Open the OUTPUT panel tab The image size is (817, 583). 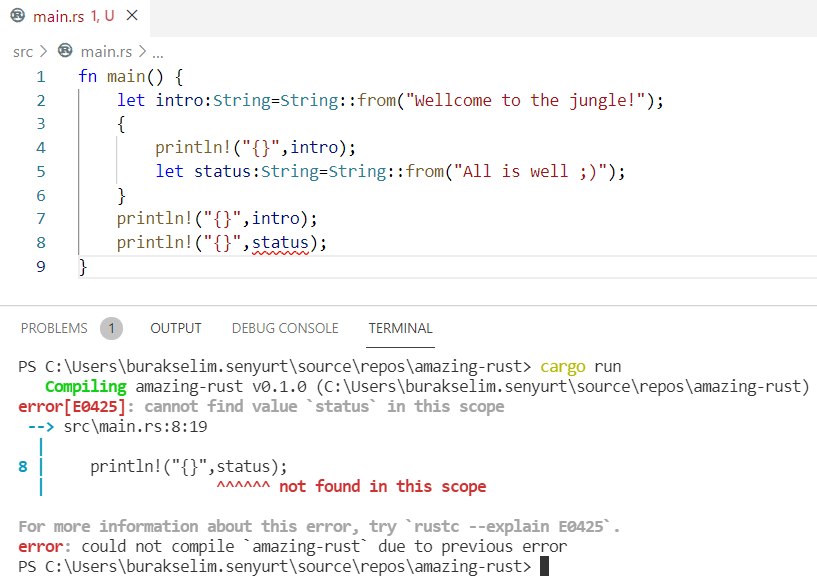pyautogui.click(x=176, y=328)
